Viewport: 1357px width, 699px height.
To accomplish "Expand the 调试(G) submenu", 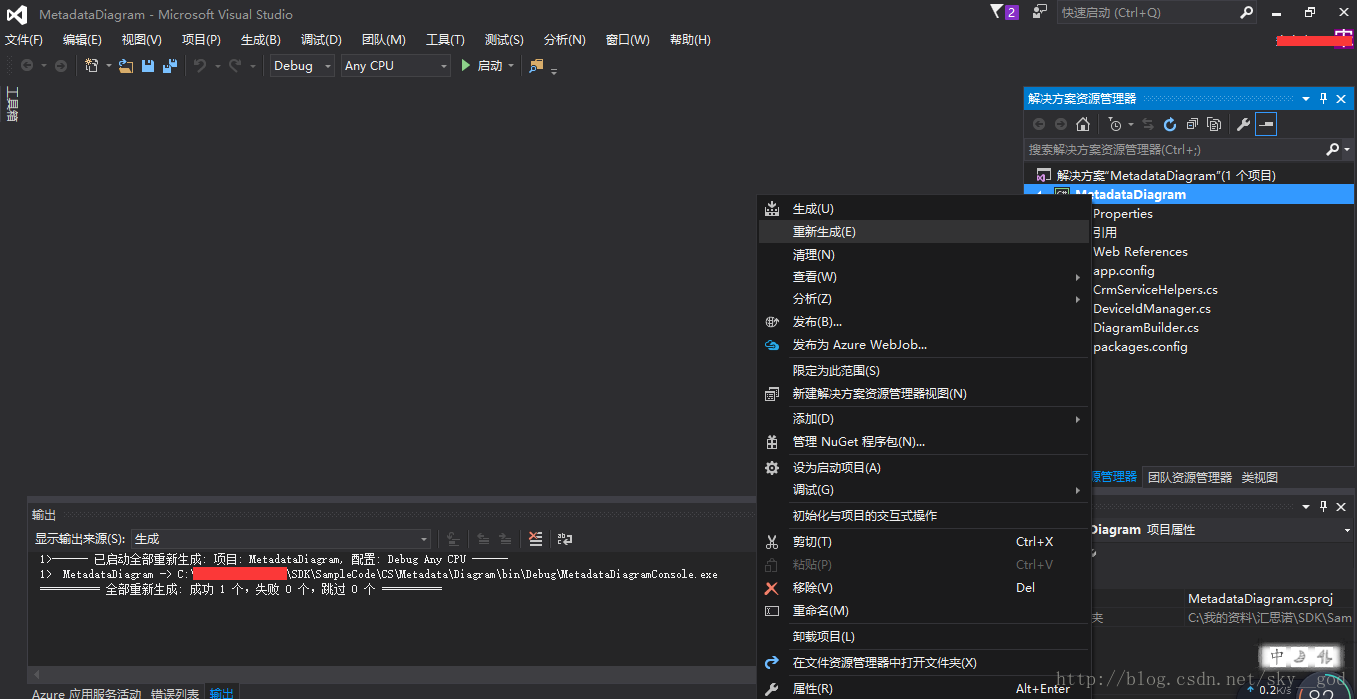I will click(x=924, y=490).
